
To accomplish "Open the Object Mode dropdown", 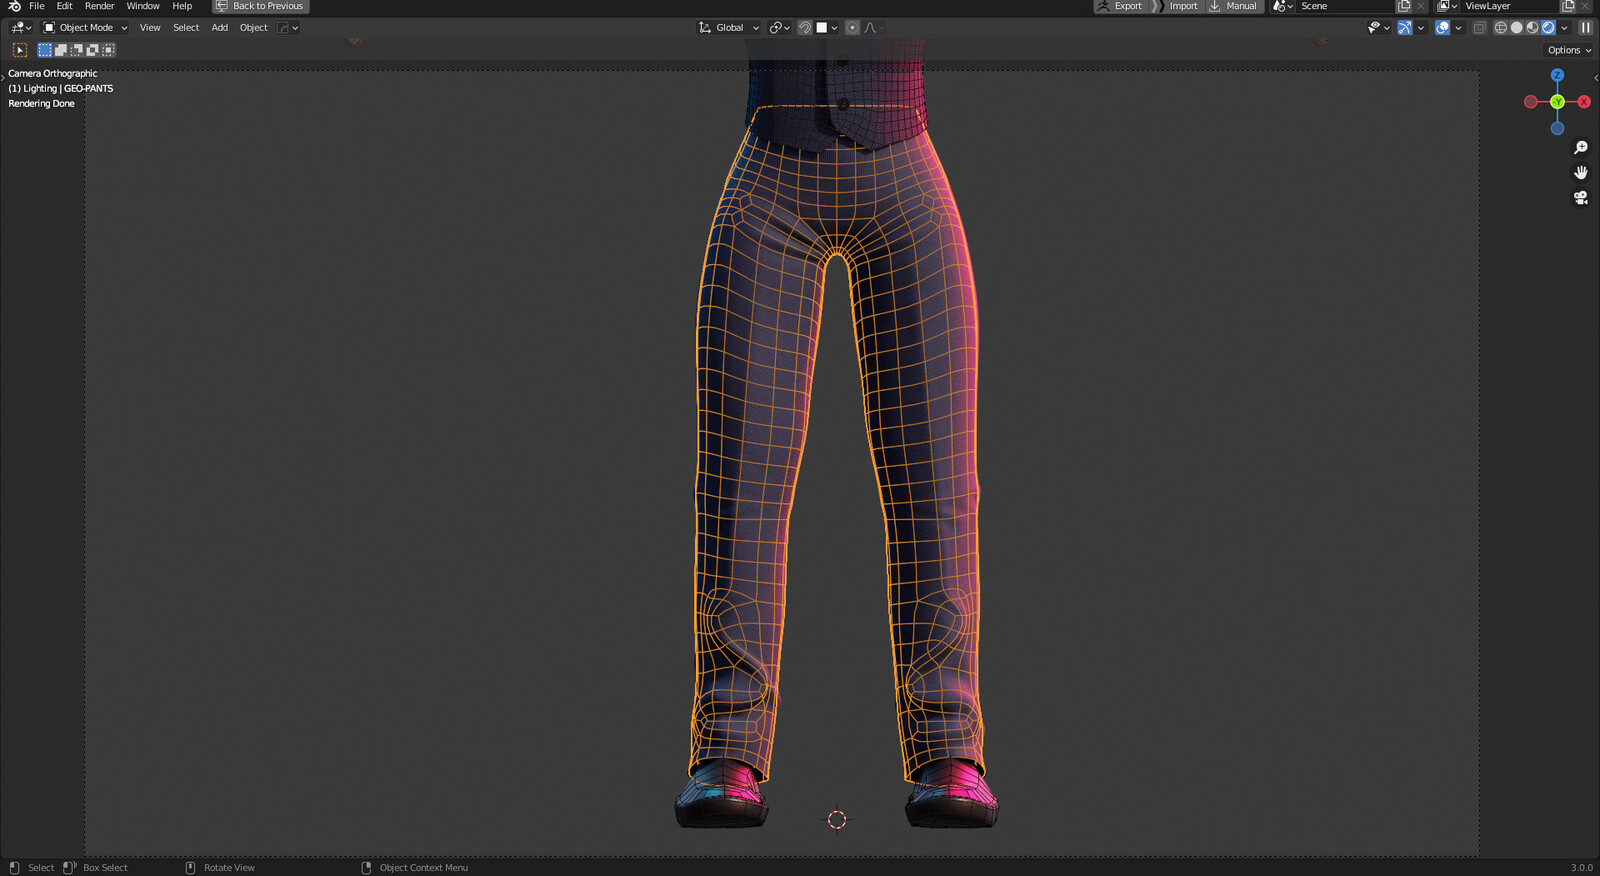I will coord(85,28).
